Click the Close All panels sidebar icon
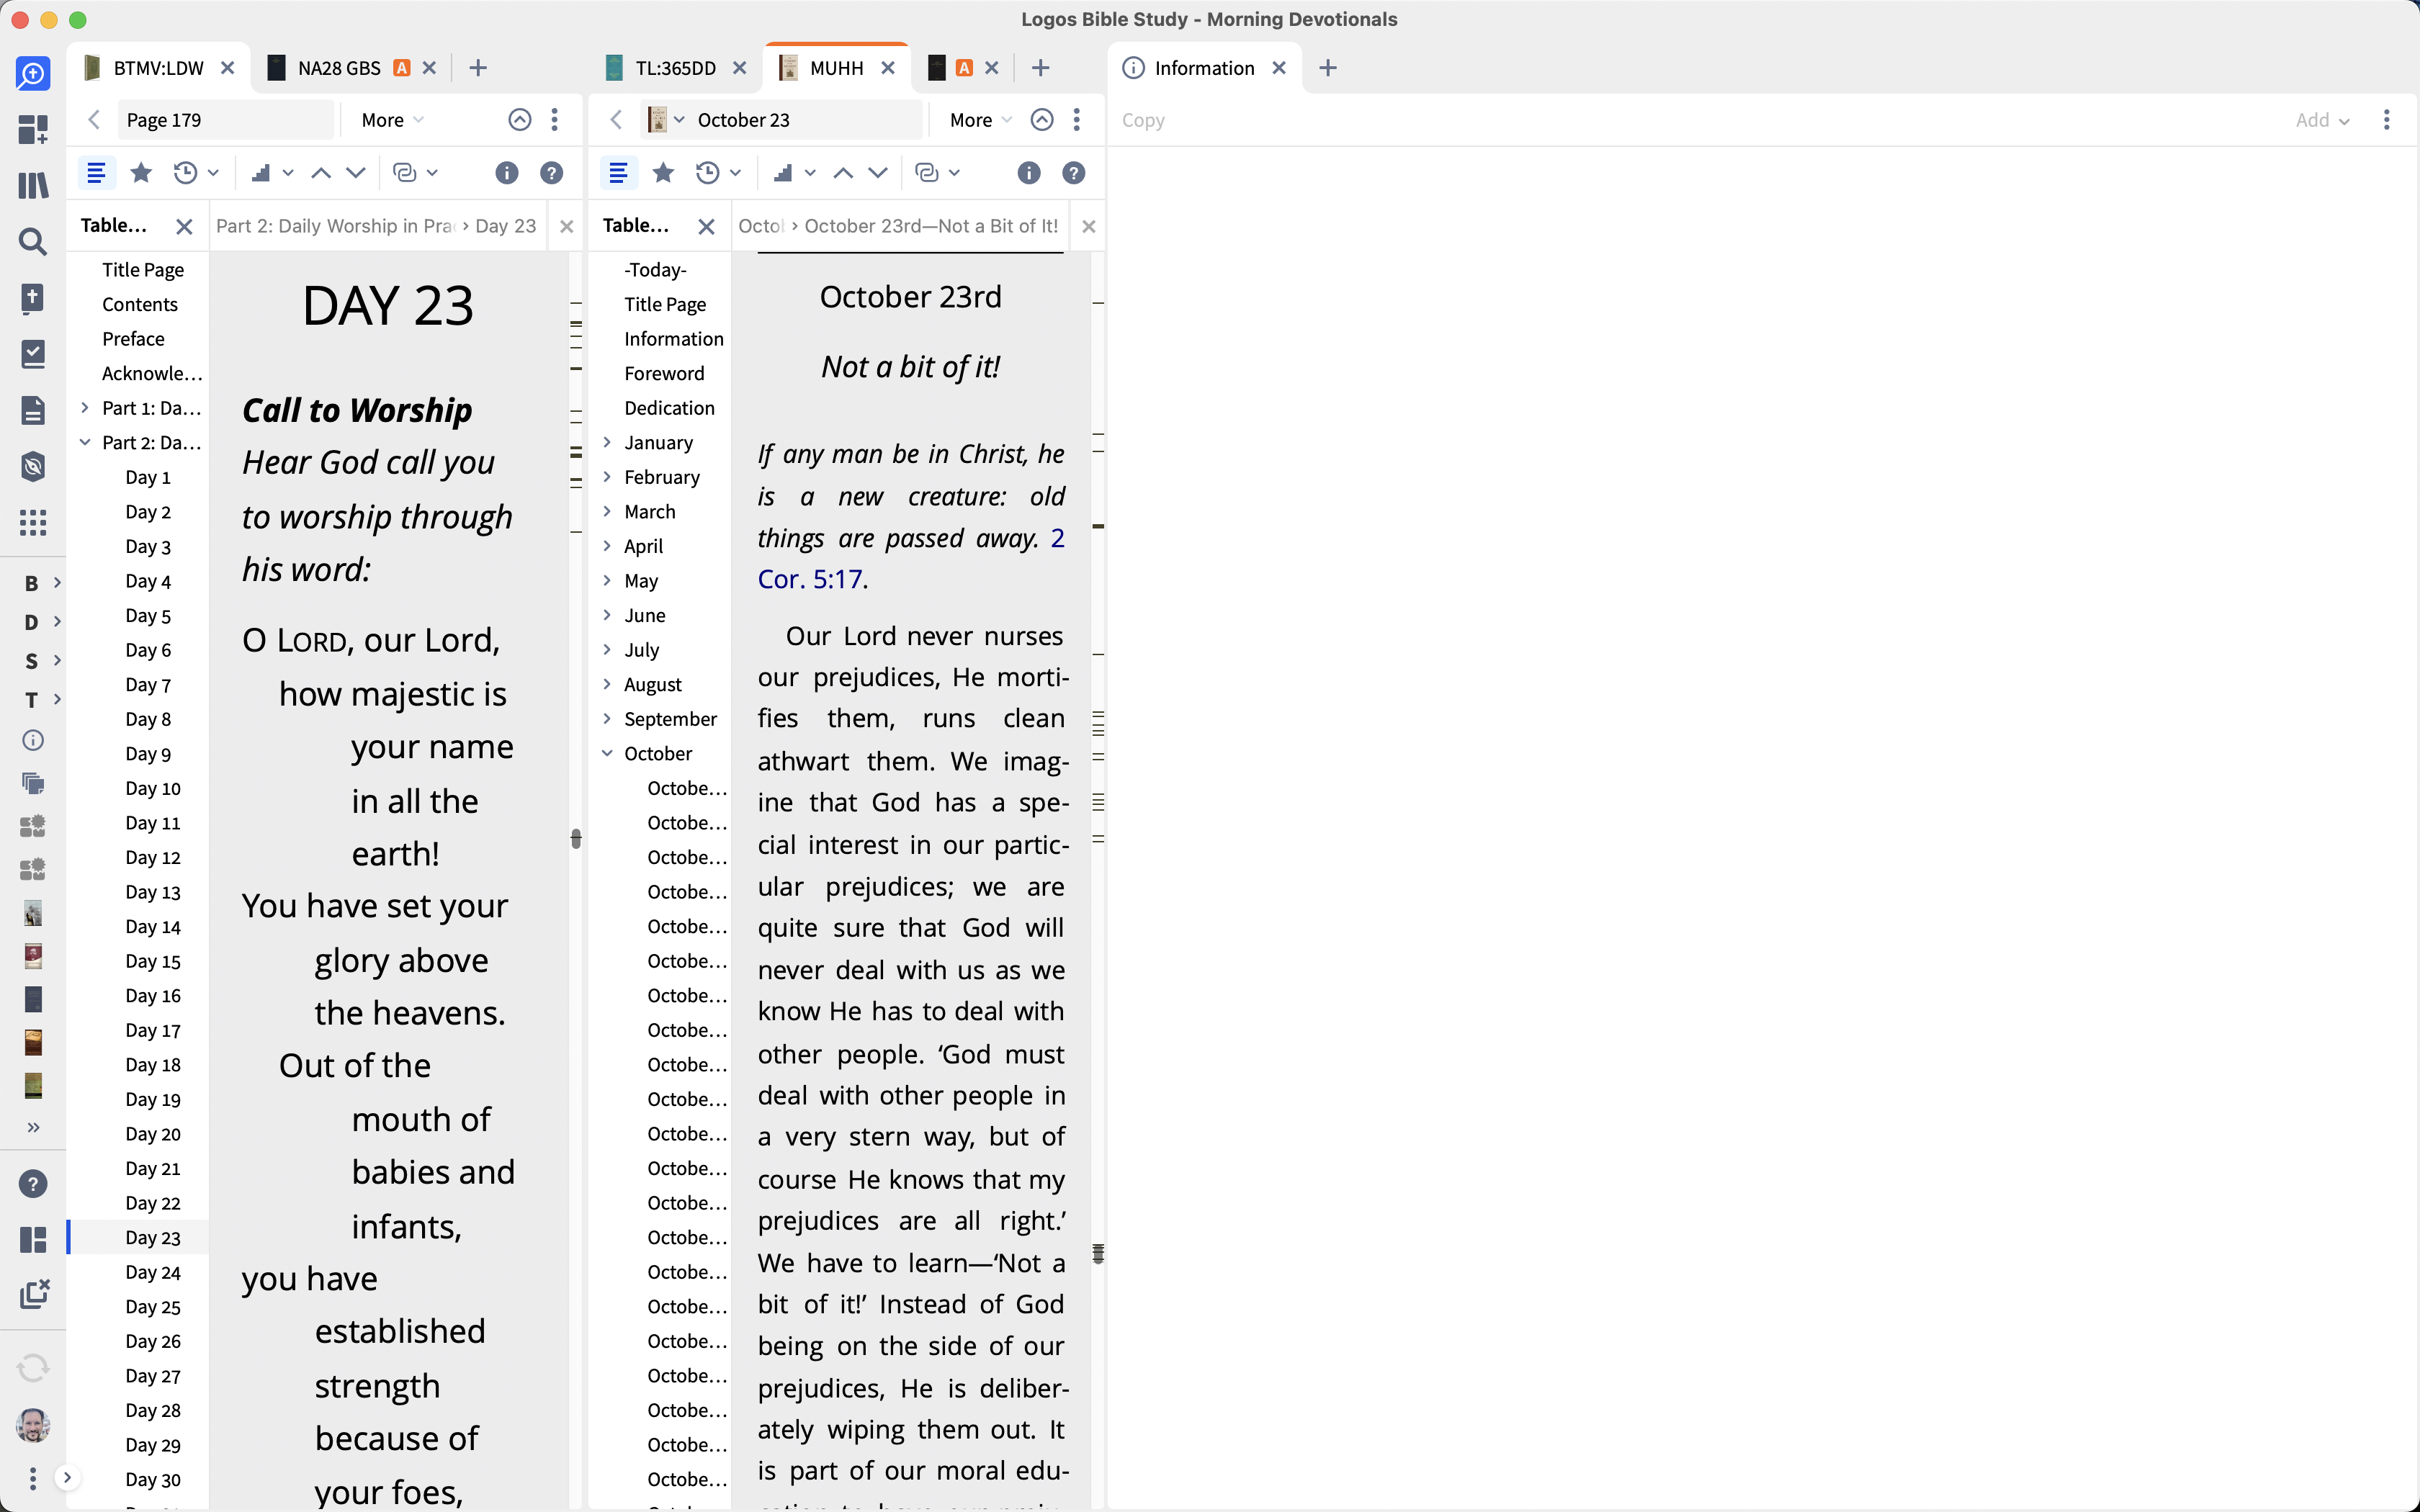 coord(33,1294)
